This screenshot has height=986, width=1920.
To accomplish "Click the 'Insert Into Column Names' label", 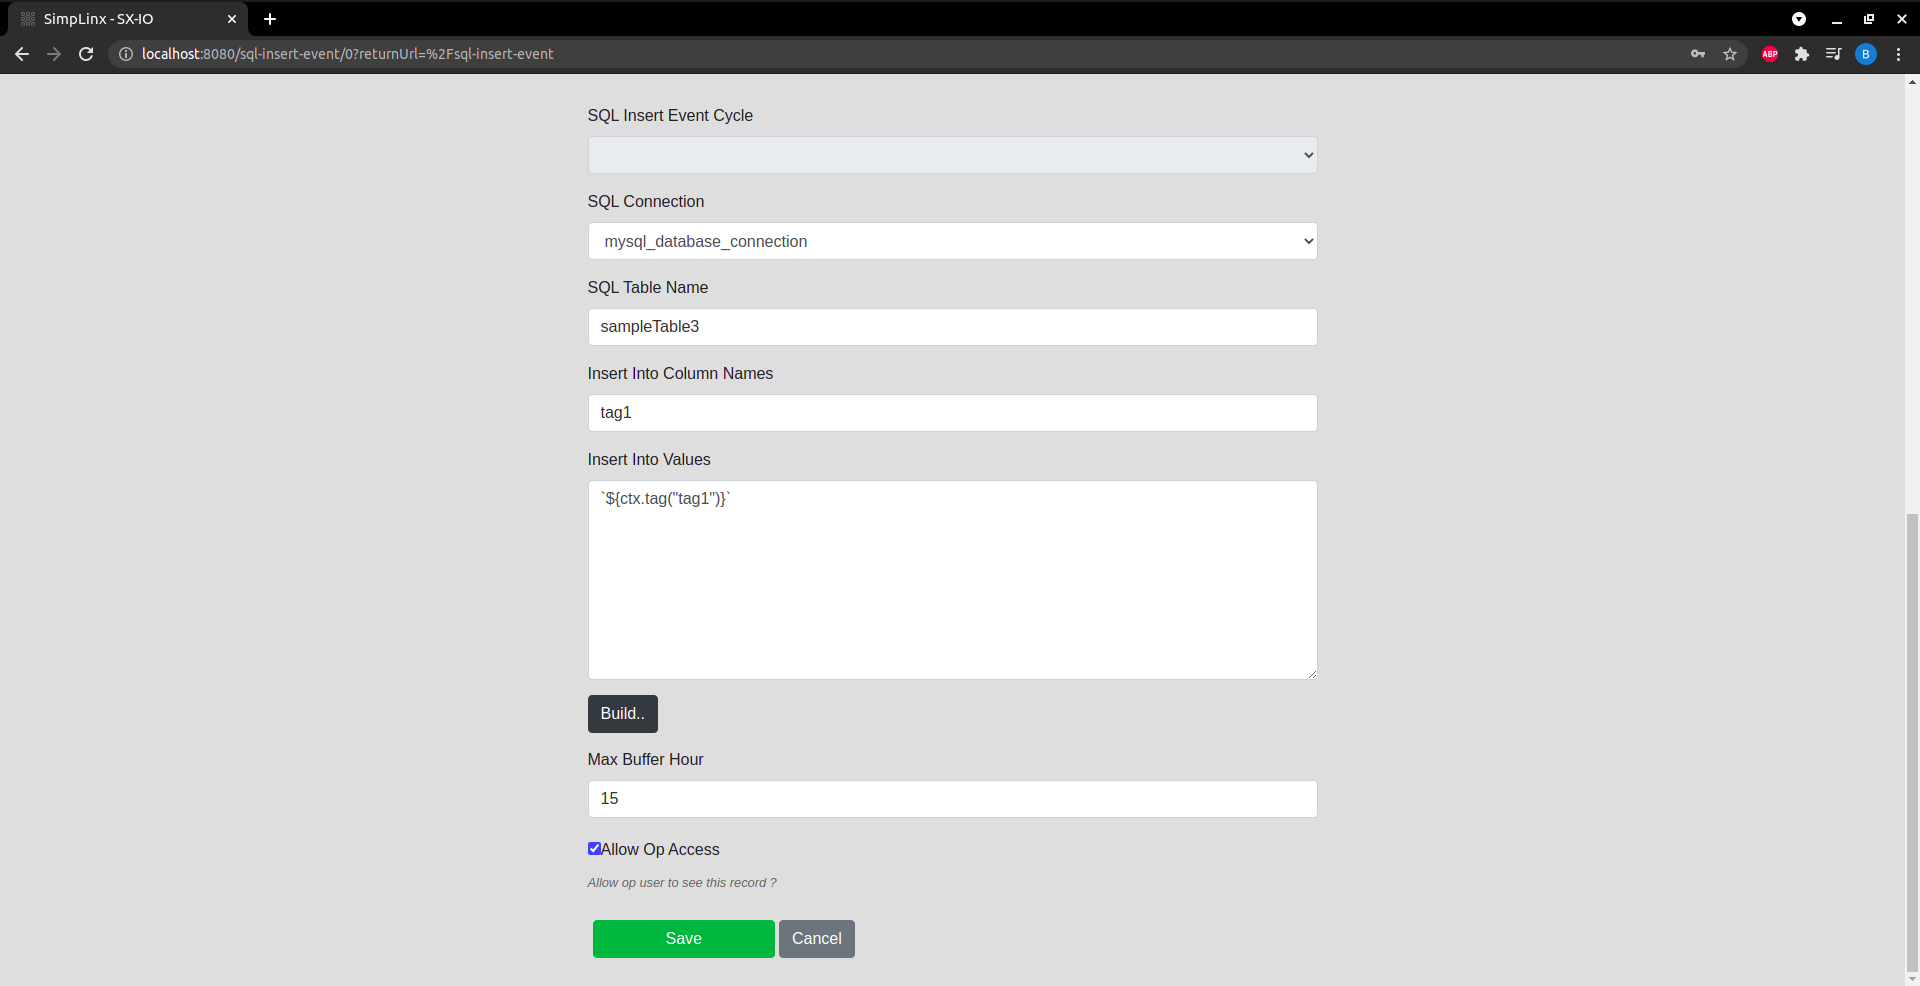I will point(680,374).
